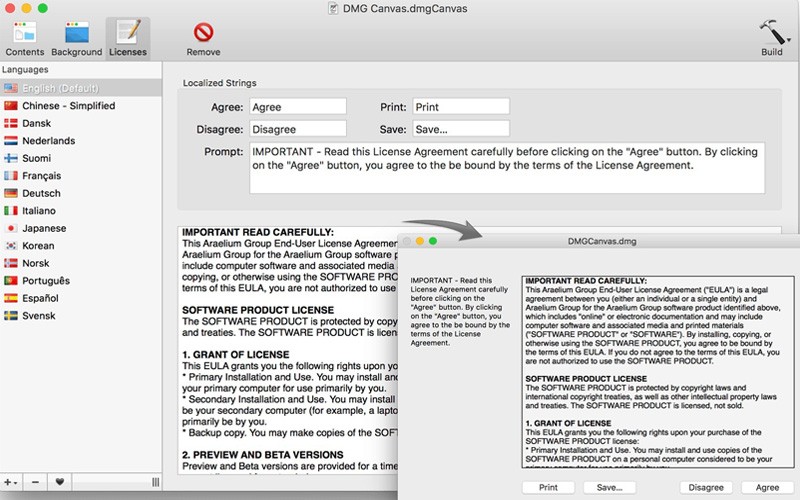Select the Français language row
This screenshot has height=500, width=800.
81,176
